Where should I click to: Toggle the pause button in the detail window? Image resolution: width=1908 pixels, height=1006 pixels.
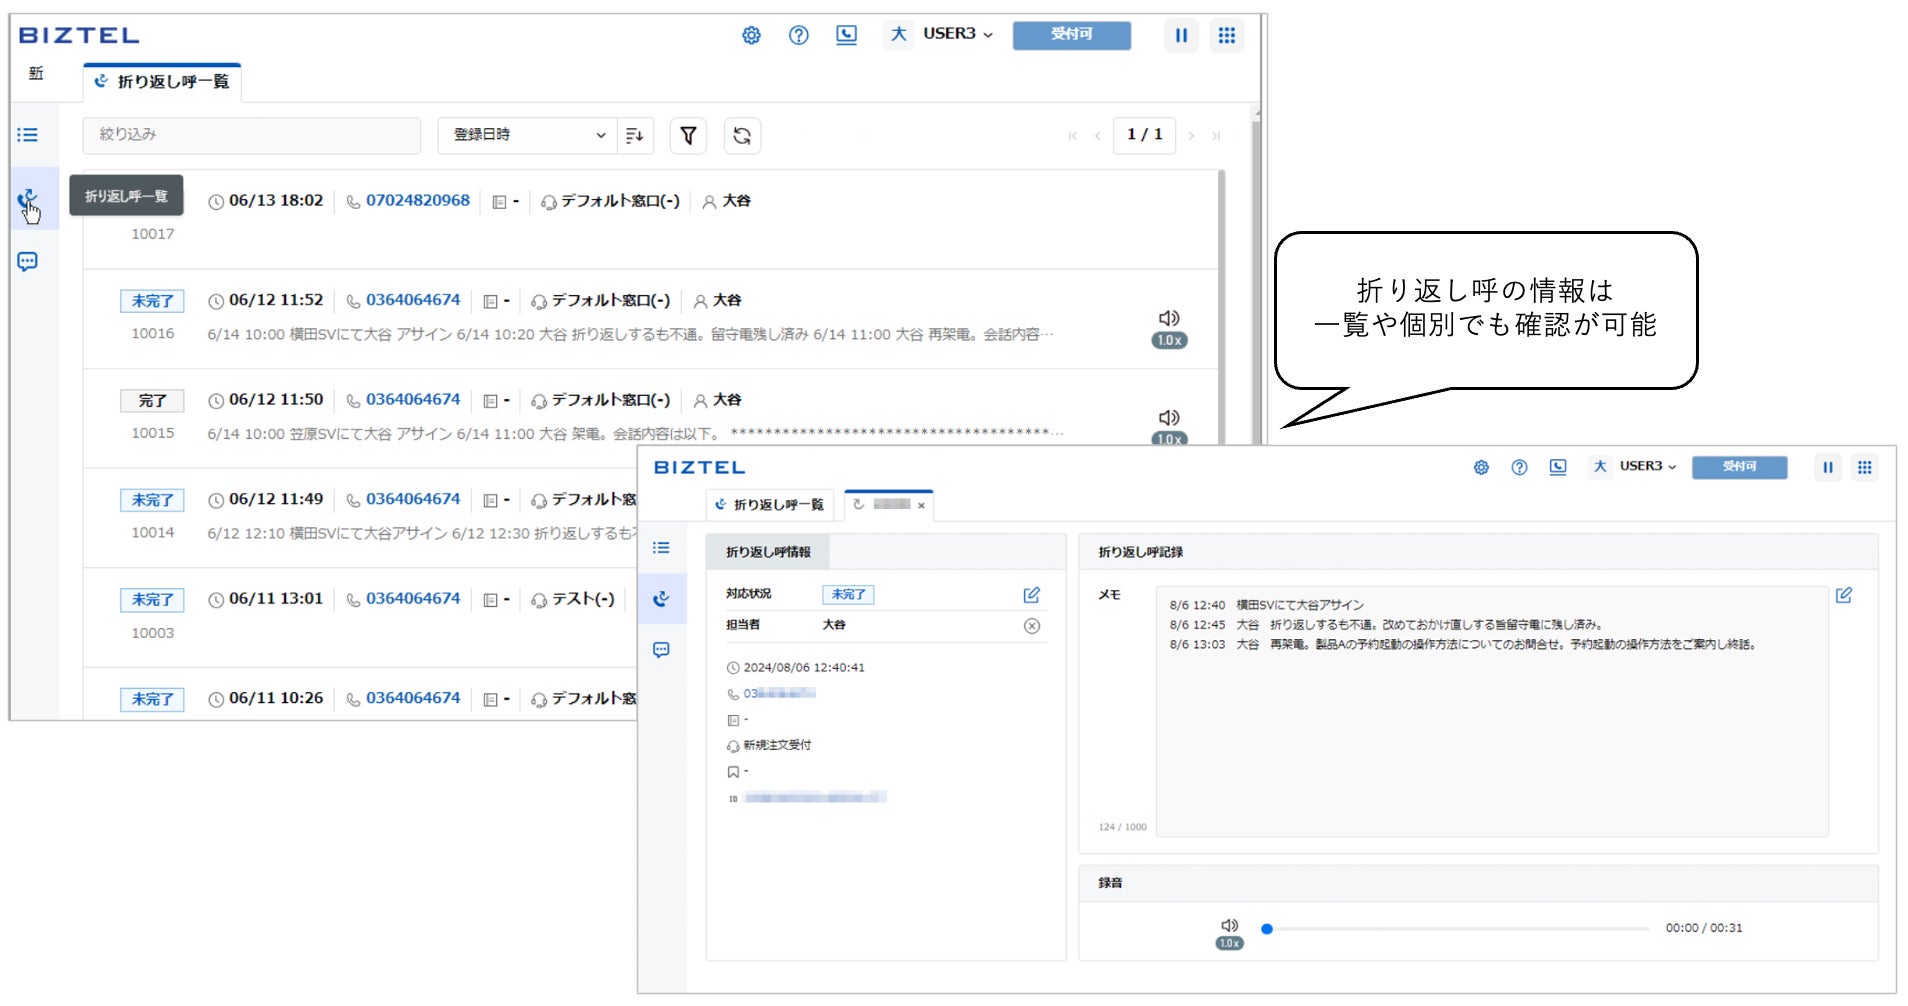(x=1827, y=468)
